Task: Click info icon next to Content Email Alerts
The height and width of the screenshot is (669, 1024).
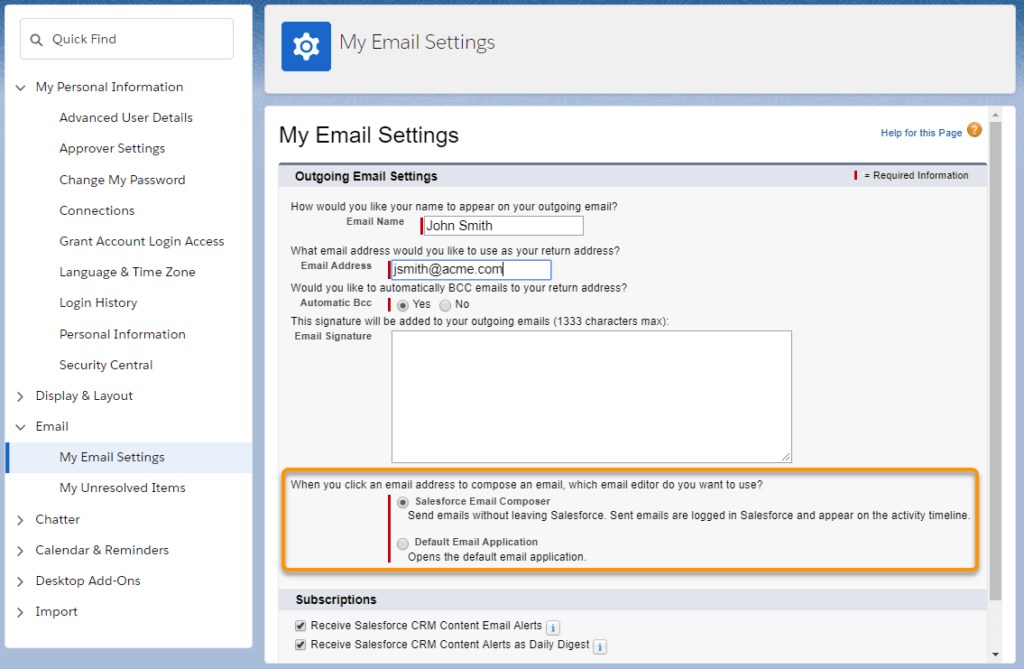Action: pyautogui.click(x=552, y=627)
